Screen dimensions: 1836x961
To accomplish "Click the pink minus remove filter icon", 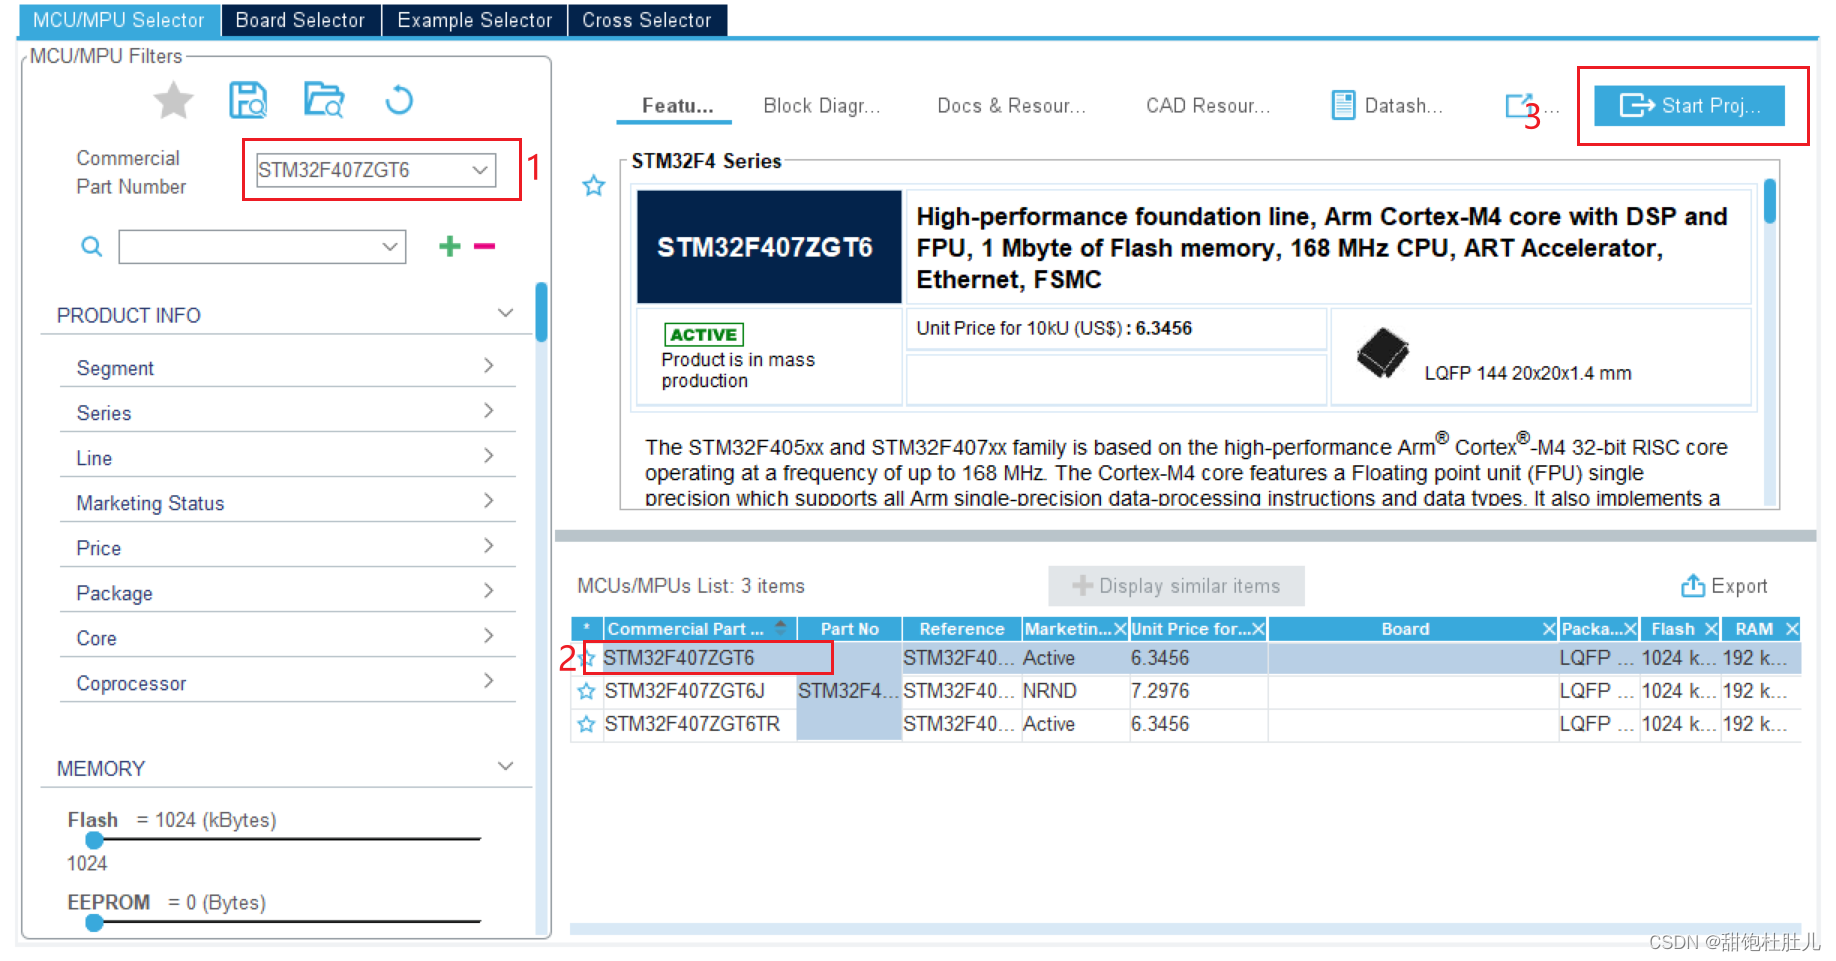I will [484, 246].
